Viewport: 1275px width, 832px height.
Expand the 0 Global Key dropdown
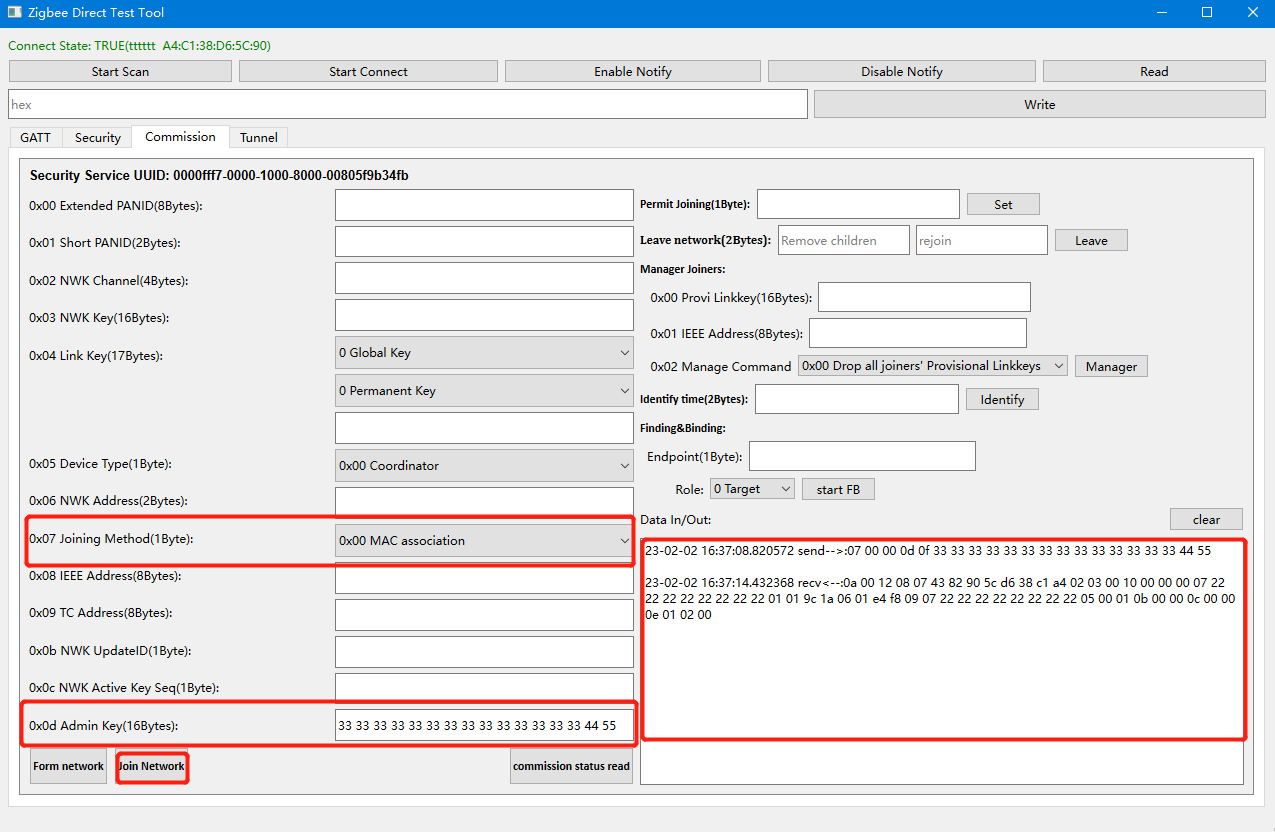(484, 352)
